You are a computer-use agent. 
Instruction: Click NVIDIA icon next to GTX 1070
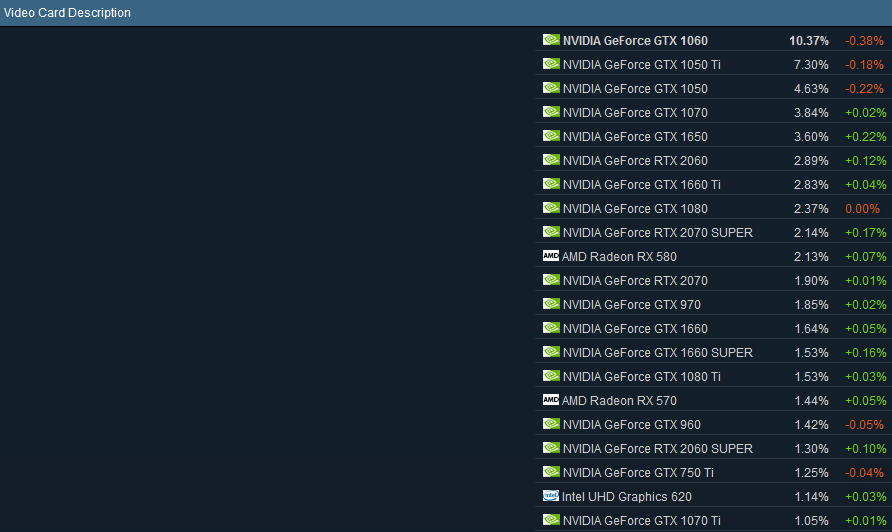[x=551, y=112]
